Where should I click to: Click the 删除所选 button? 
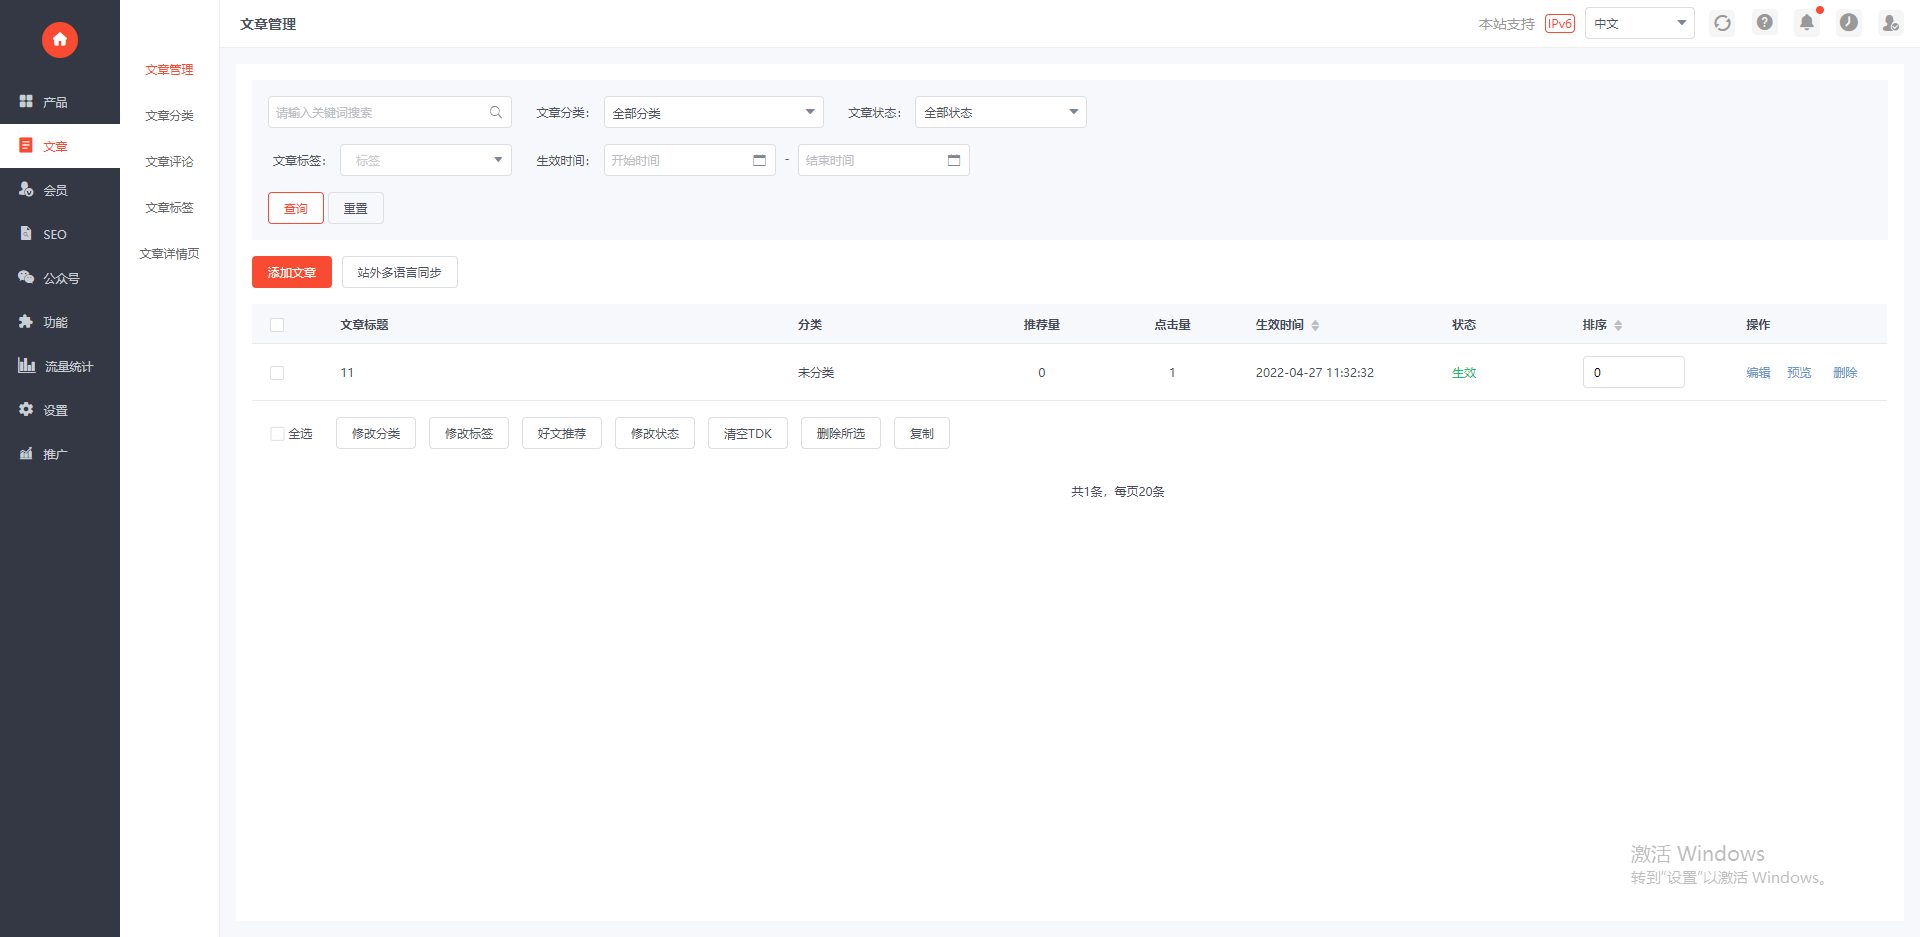(841, 433)
